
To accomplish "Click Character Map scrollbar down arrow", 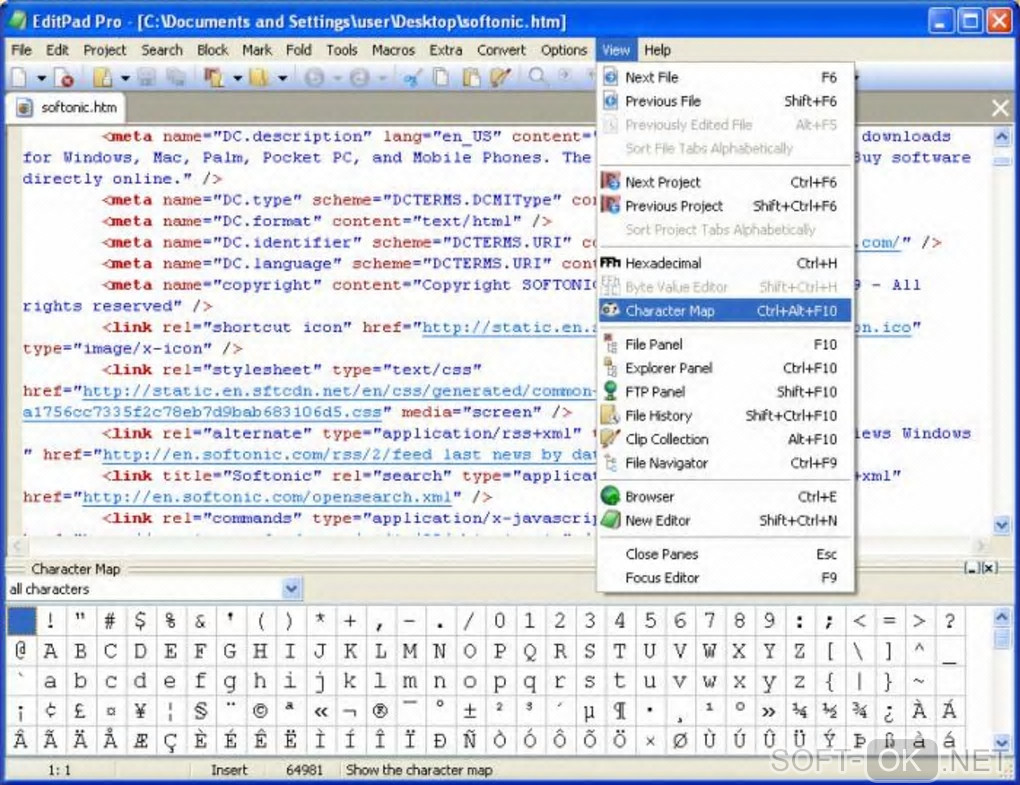I will 1002,741.
